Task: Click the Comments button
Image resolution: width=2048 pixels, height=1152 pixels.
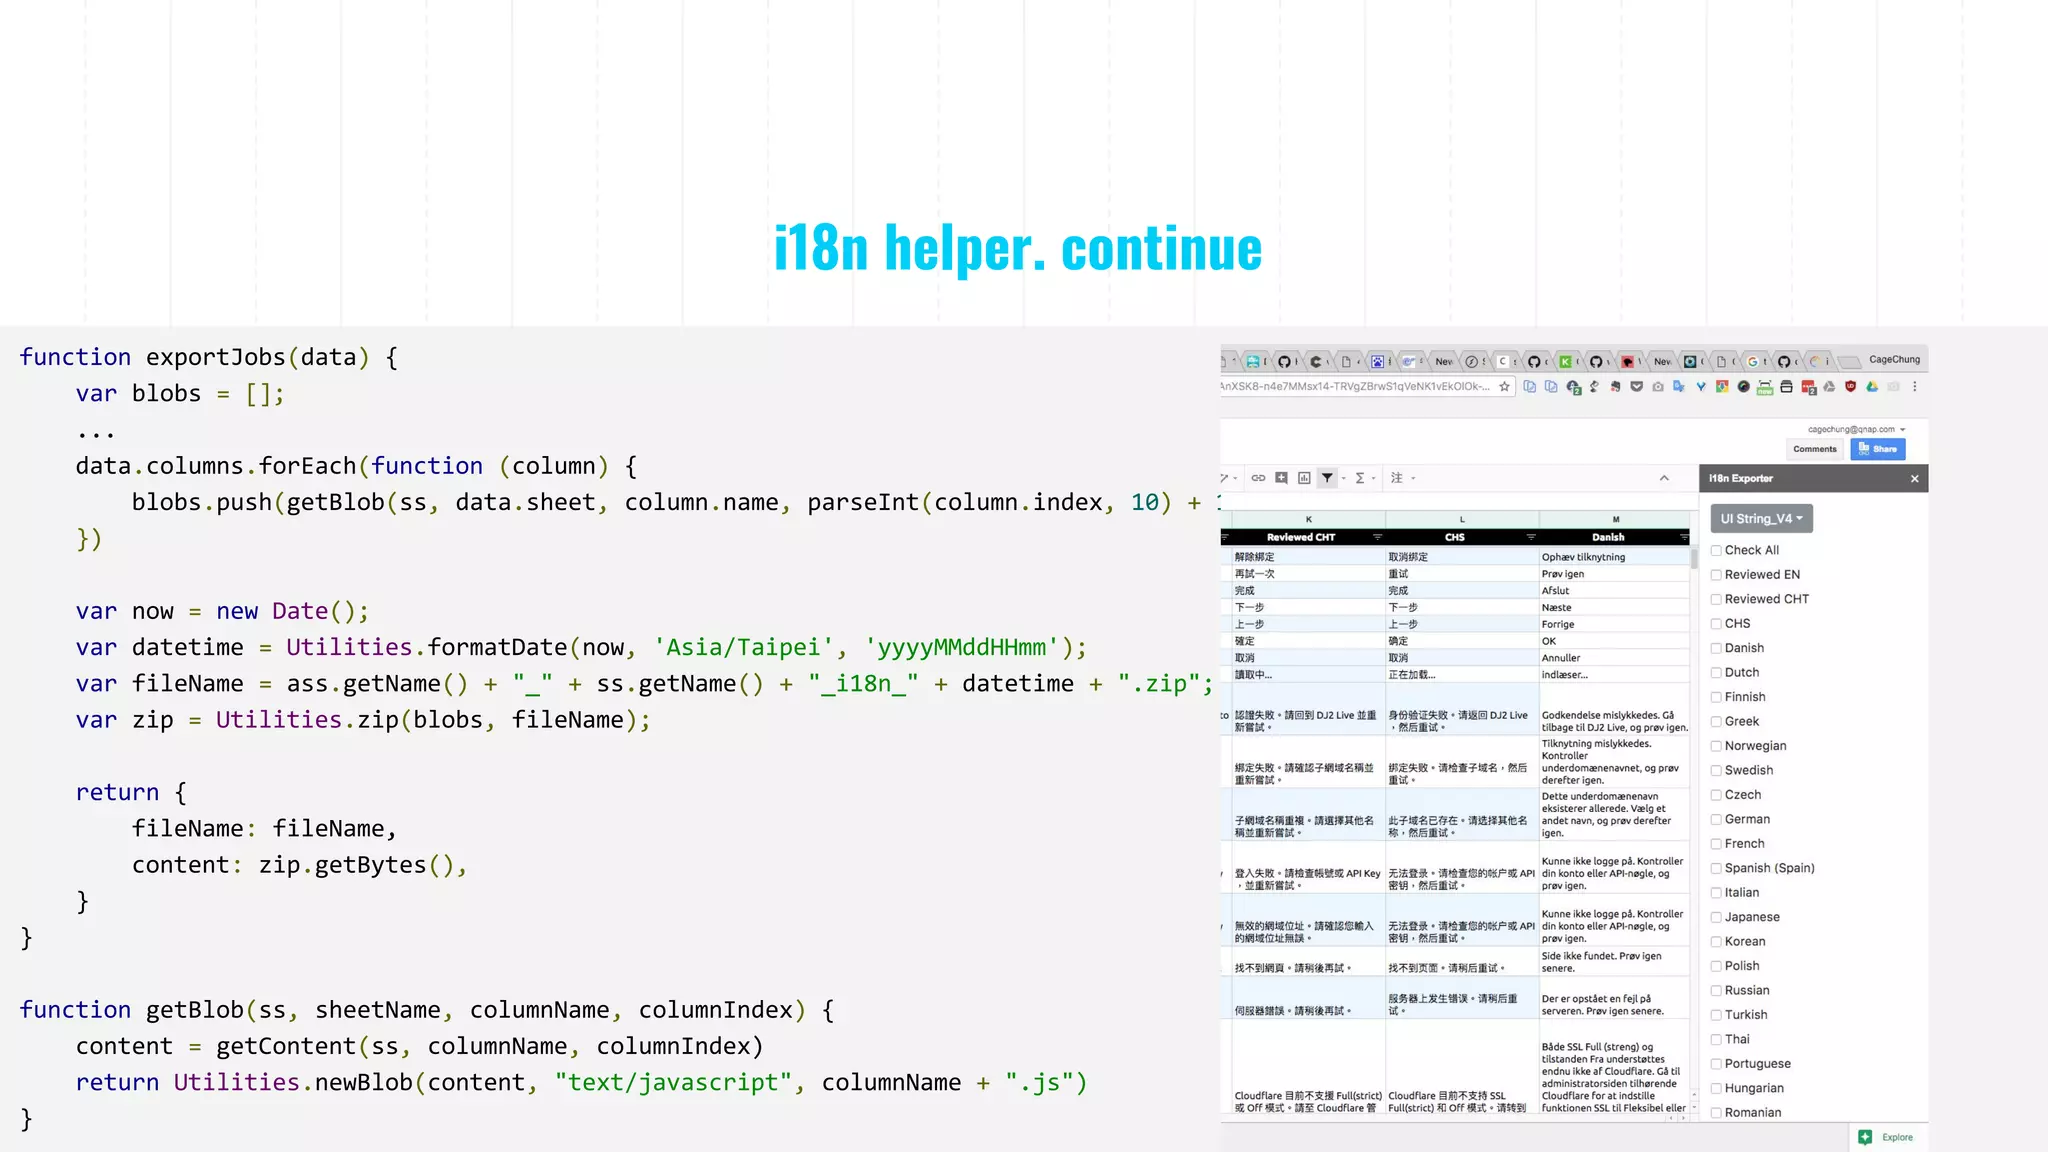Action: click(x=1815, y=450)
